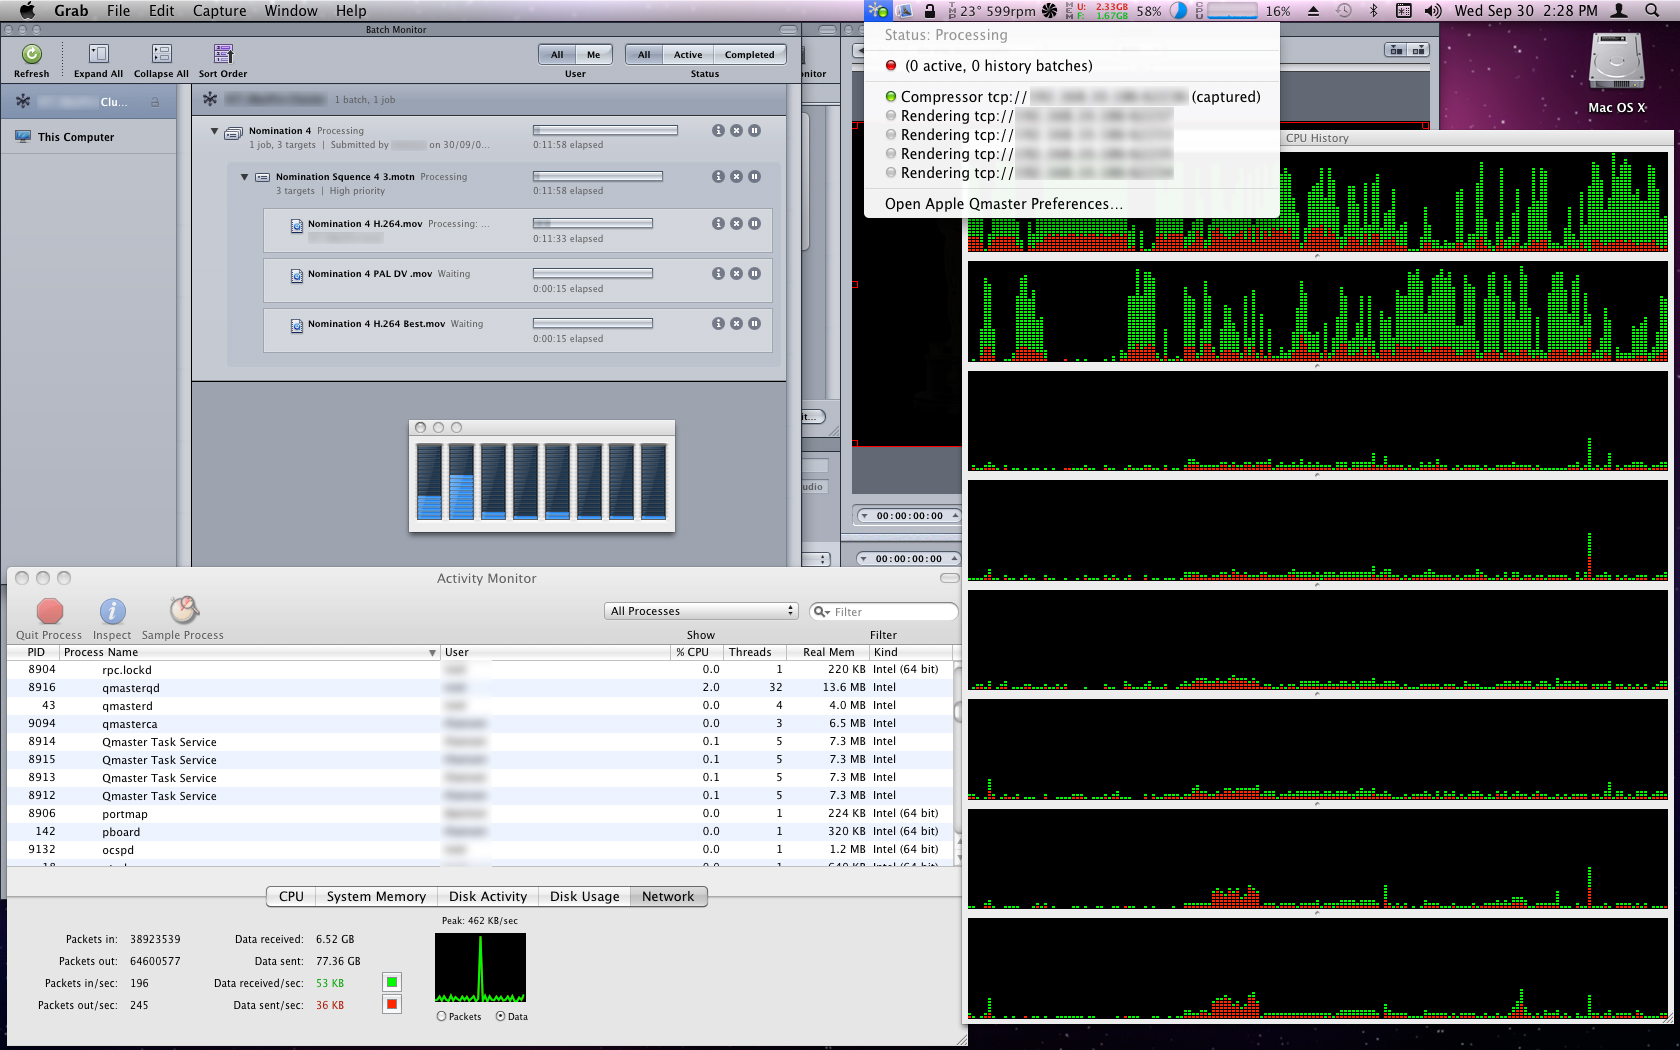Click the Nomination 4 batch progress bar
Viewport: 1680px width, 1050px height.
[605, 131]
